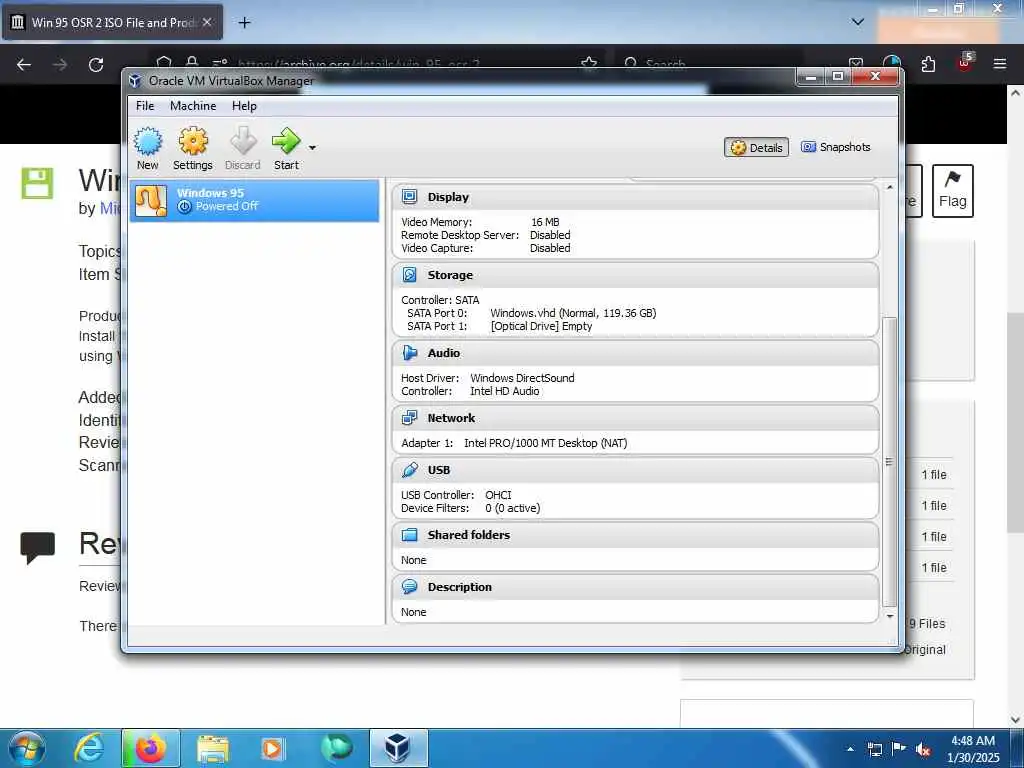Click the Description speech bubble icon
This screenshot has height=768, width=1024.
[x=409, y=586]
